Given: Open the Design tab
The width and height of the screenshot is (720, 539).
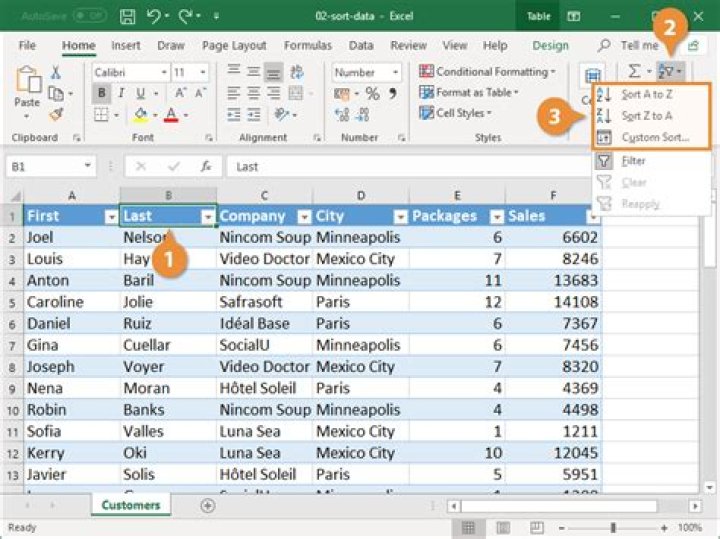Looking at the screenshot, I should point(550,45).
